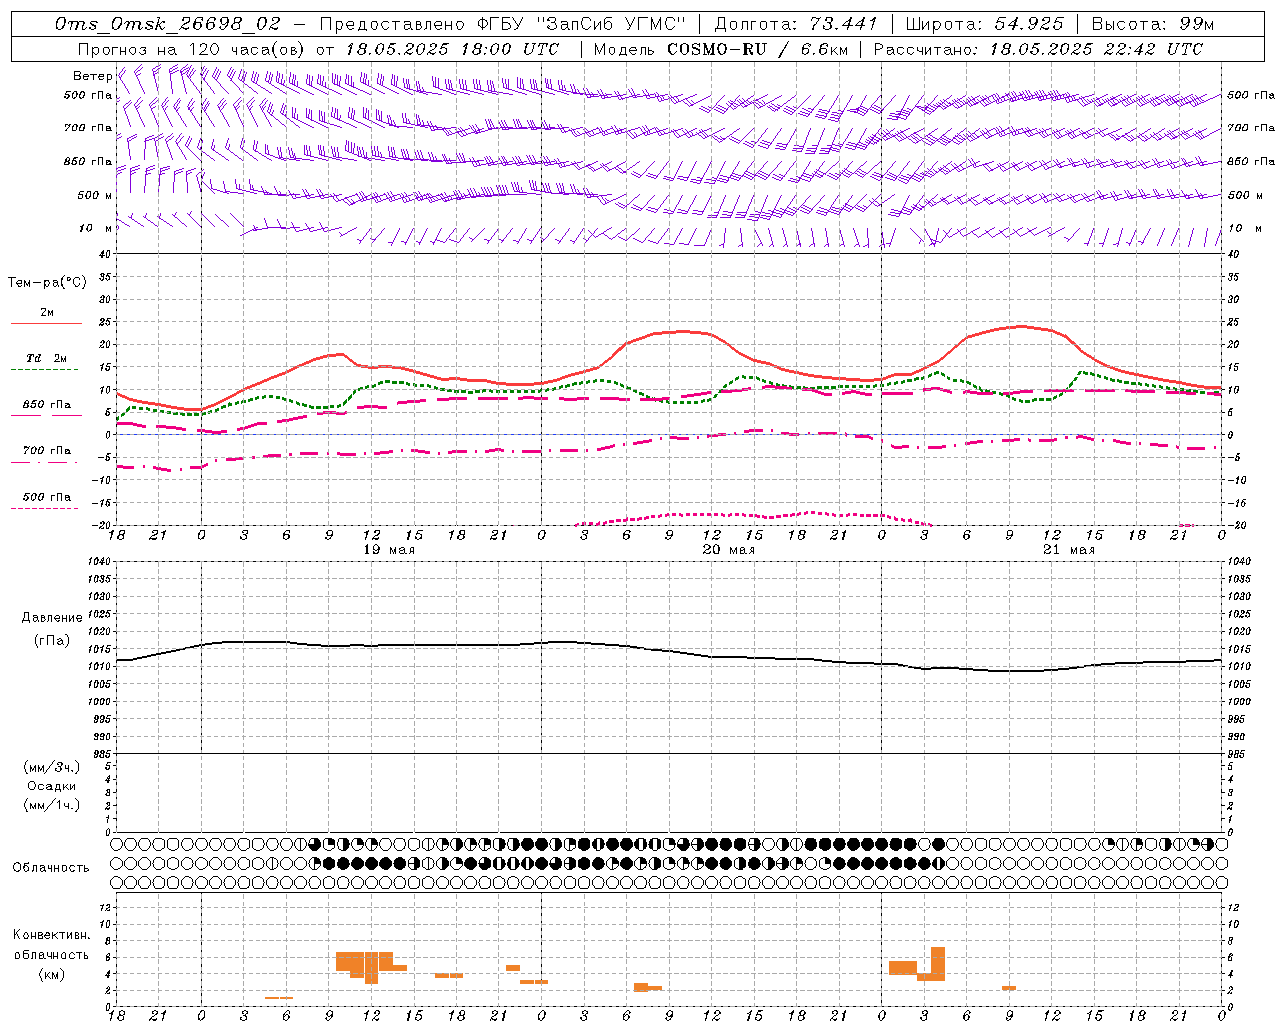Click the Тем-ра(°C) axis title
The height and width of the screenshot is (1024, 1280).
click(47, 283)
